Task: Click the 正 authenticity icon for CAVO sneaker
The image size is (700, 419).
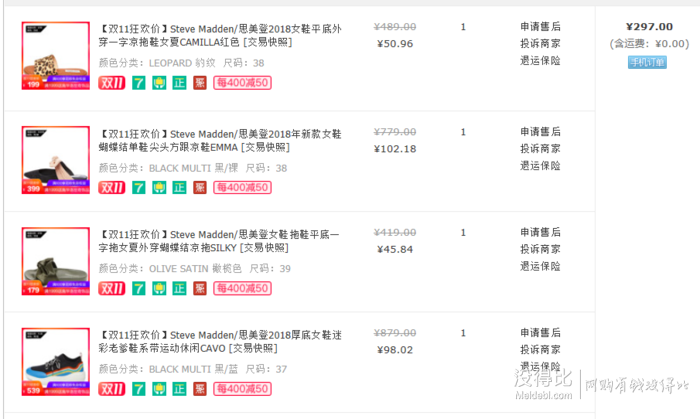Action: pos(179,389)
